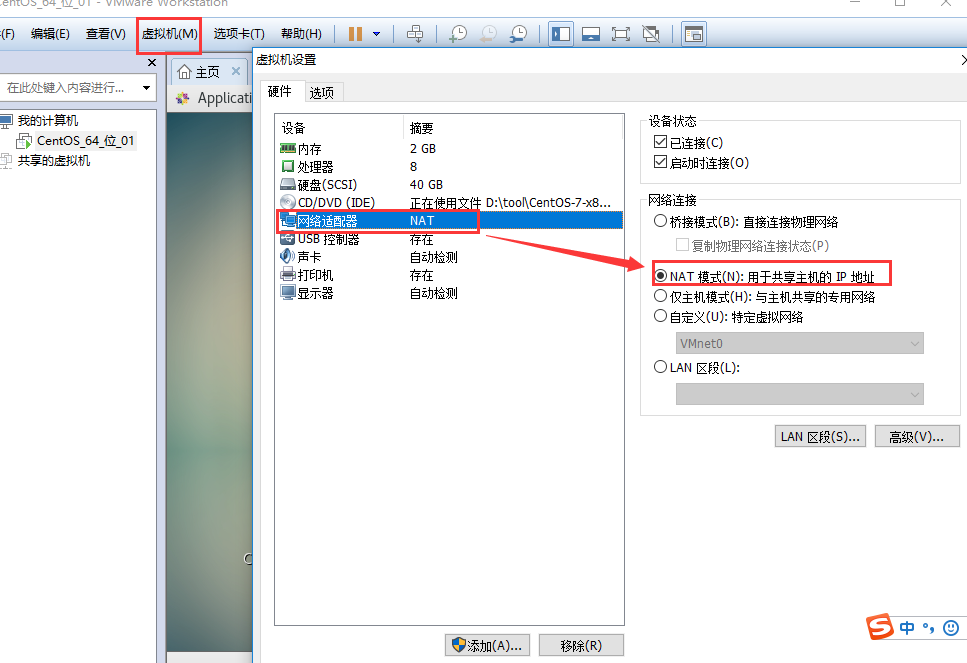The height and width of the screenshot is (663, 967).
Task: Click the 40 GB hard disk summary
Action: pos(426,184)
